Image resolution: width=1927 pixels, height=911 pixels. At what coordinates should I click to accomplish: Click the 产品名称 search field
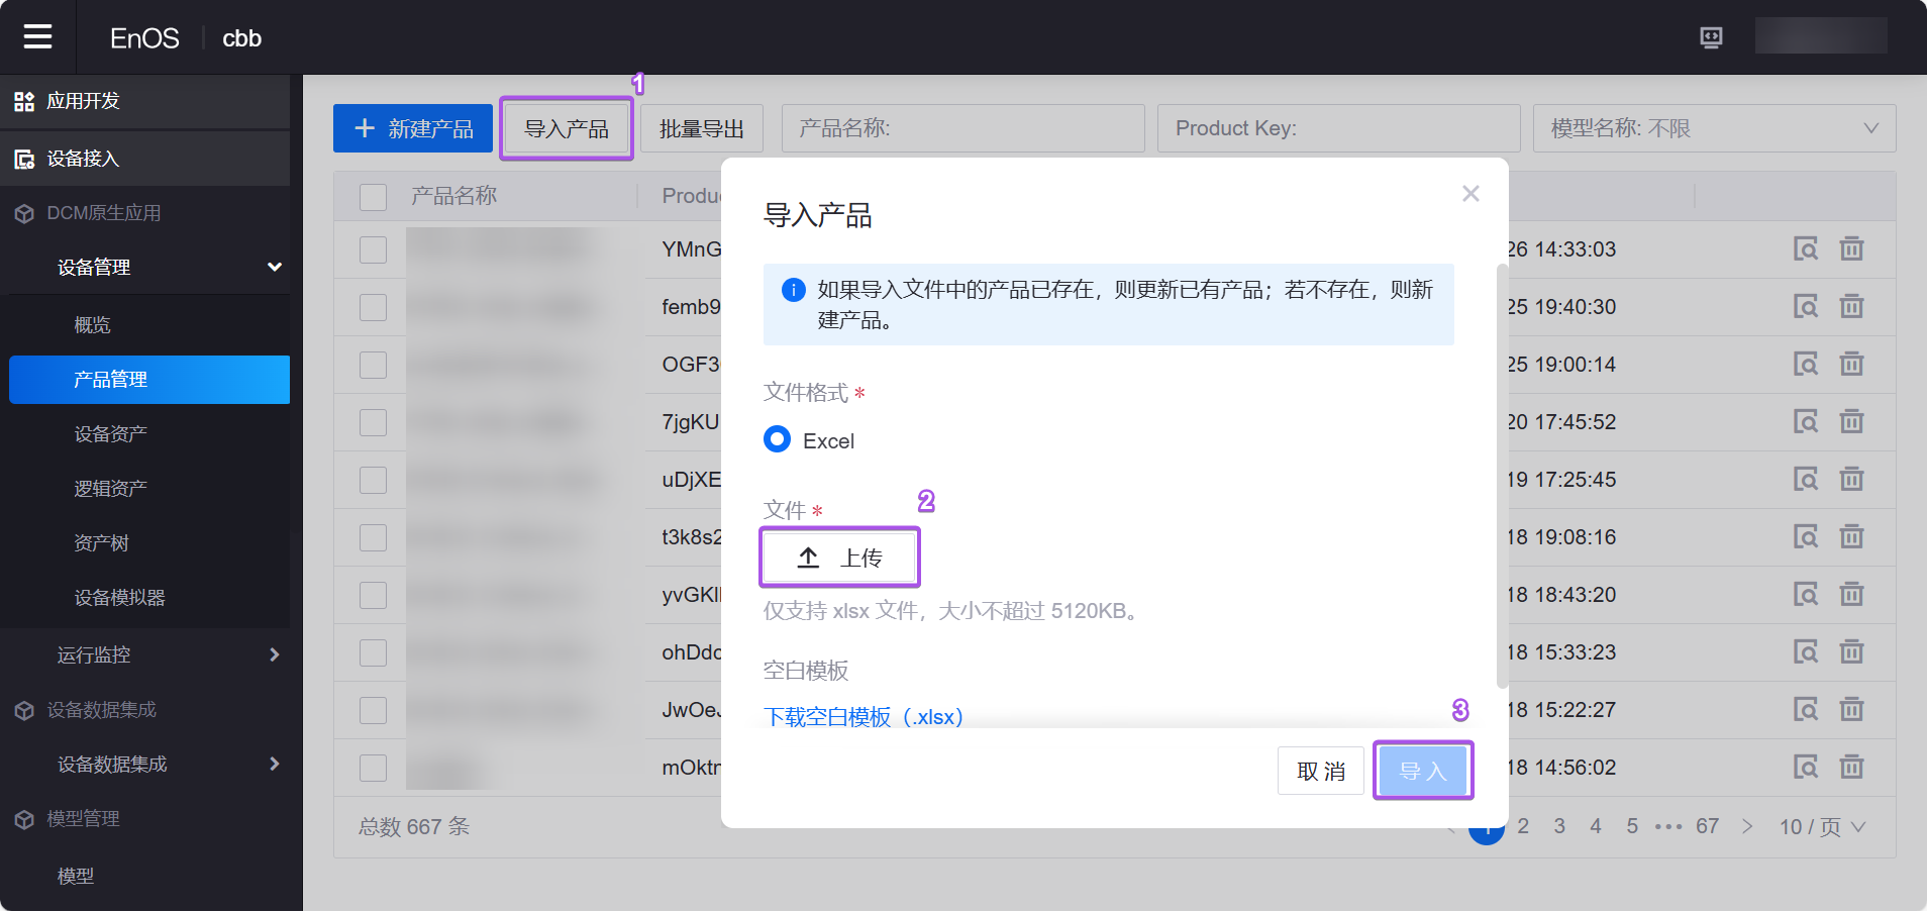tap(962, 129)
